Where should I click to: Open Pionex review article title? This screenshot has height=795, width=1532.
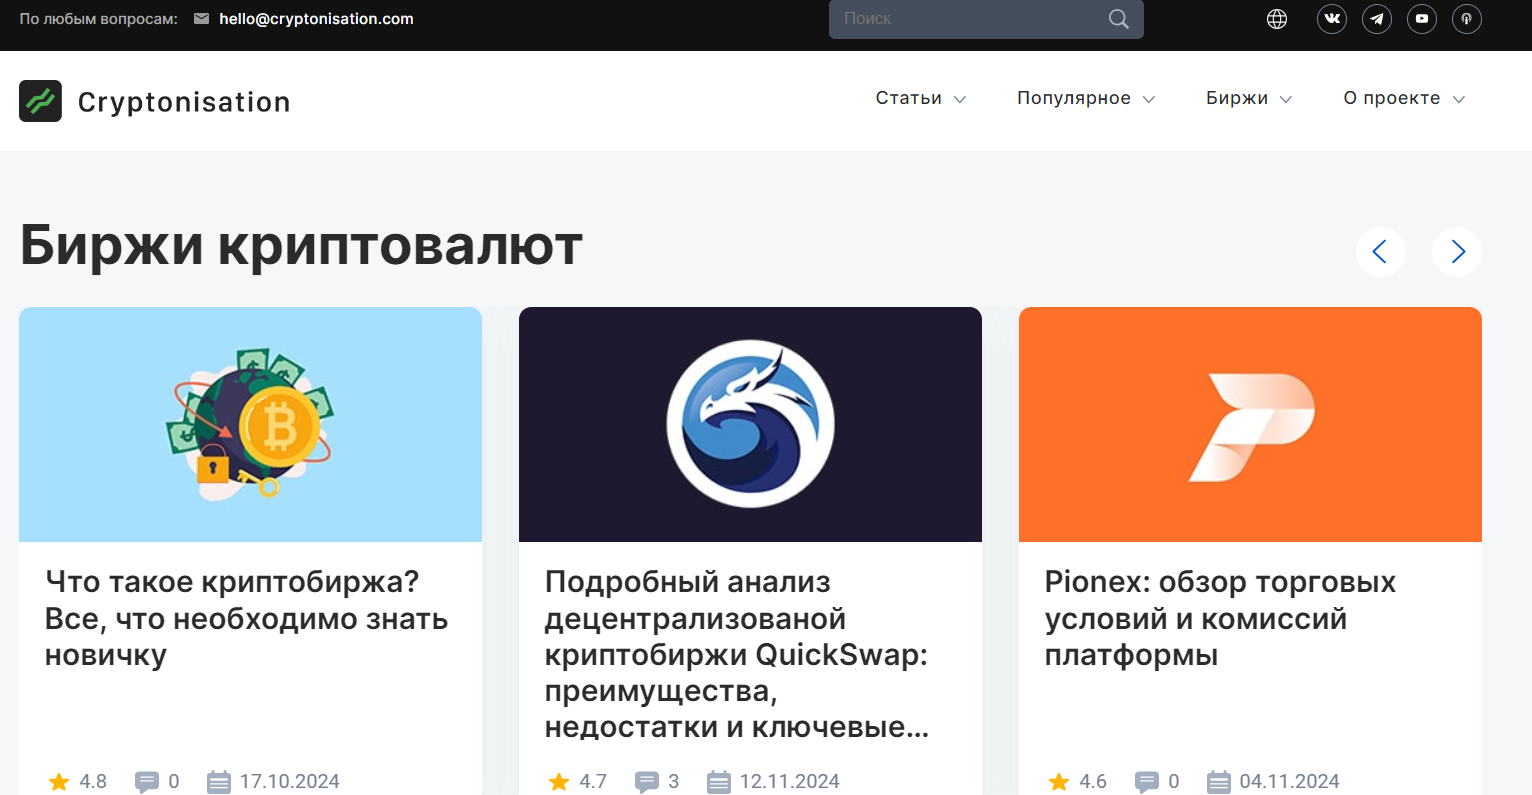[1220, 618]
